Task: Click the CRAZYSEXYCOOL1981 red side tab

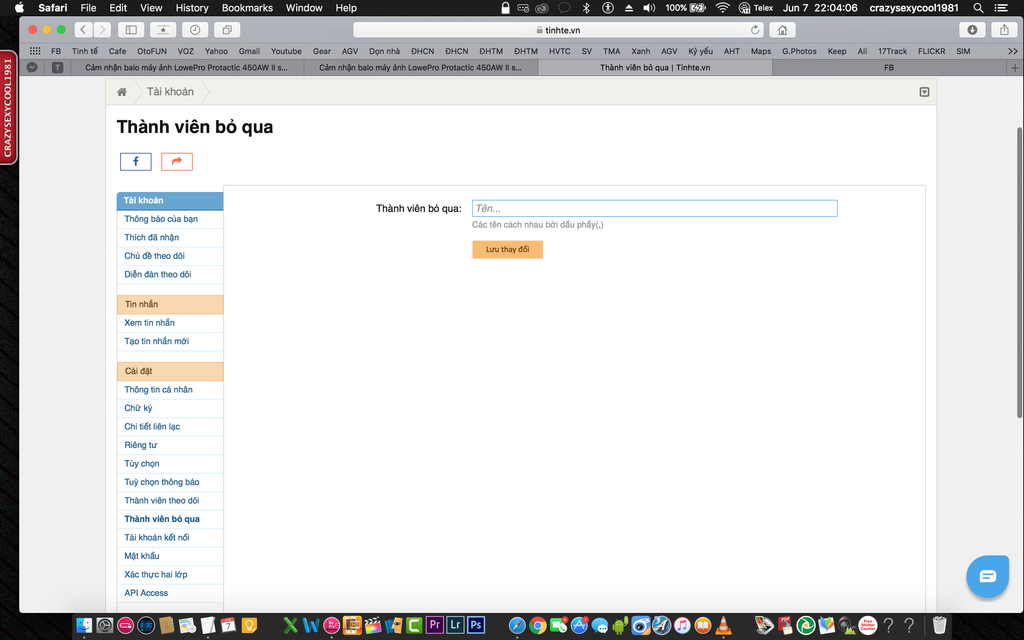Action: point(8,108)
